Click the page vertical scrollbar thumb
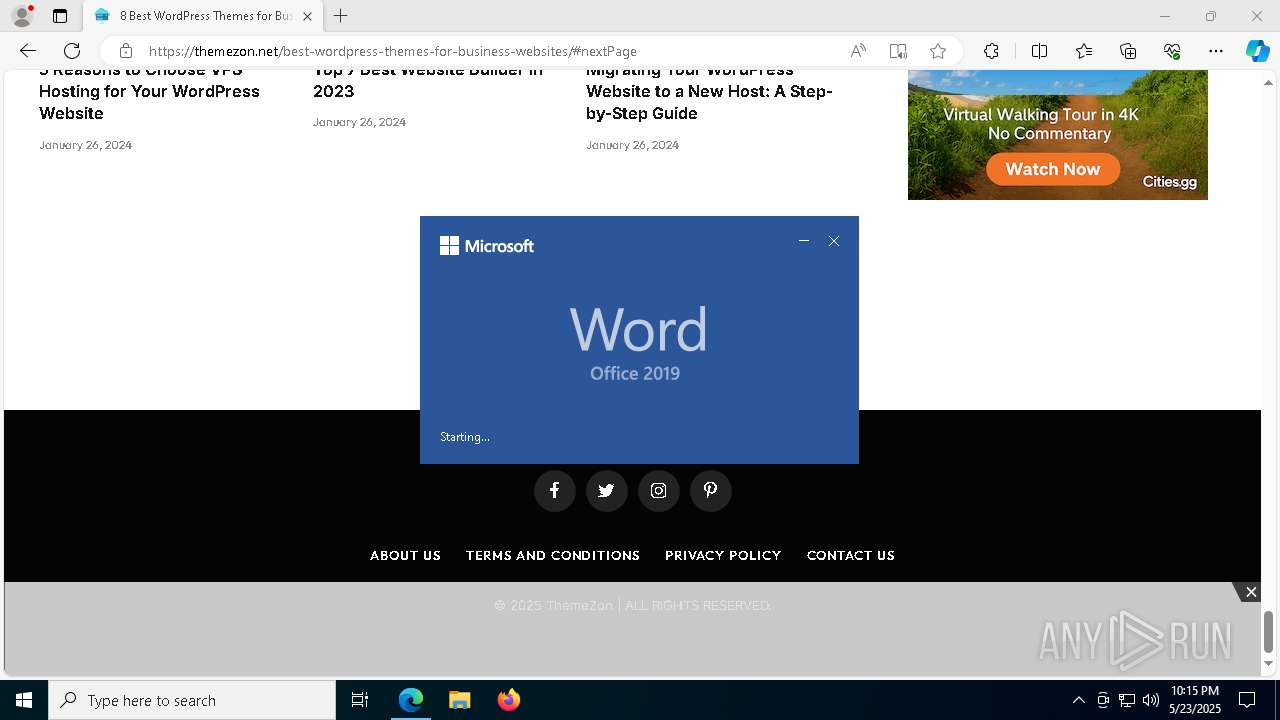Screen dimensions: 1280x720 coord(1268,631)
